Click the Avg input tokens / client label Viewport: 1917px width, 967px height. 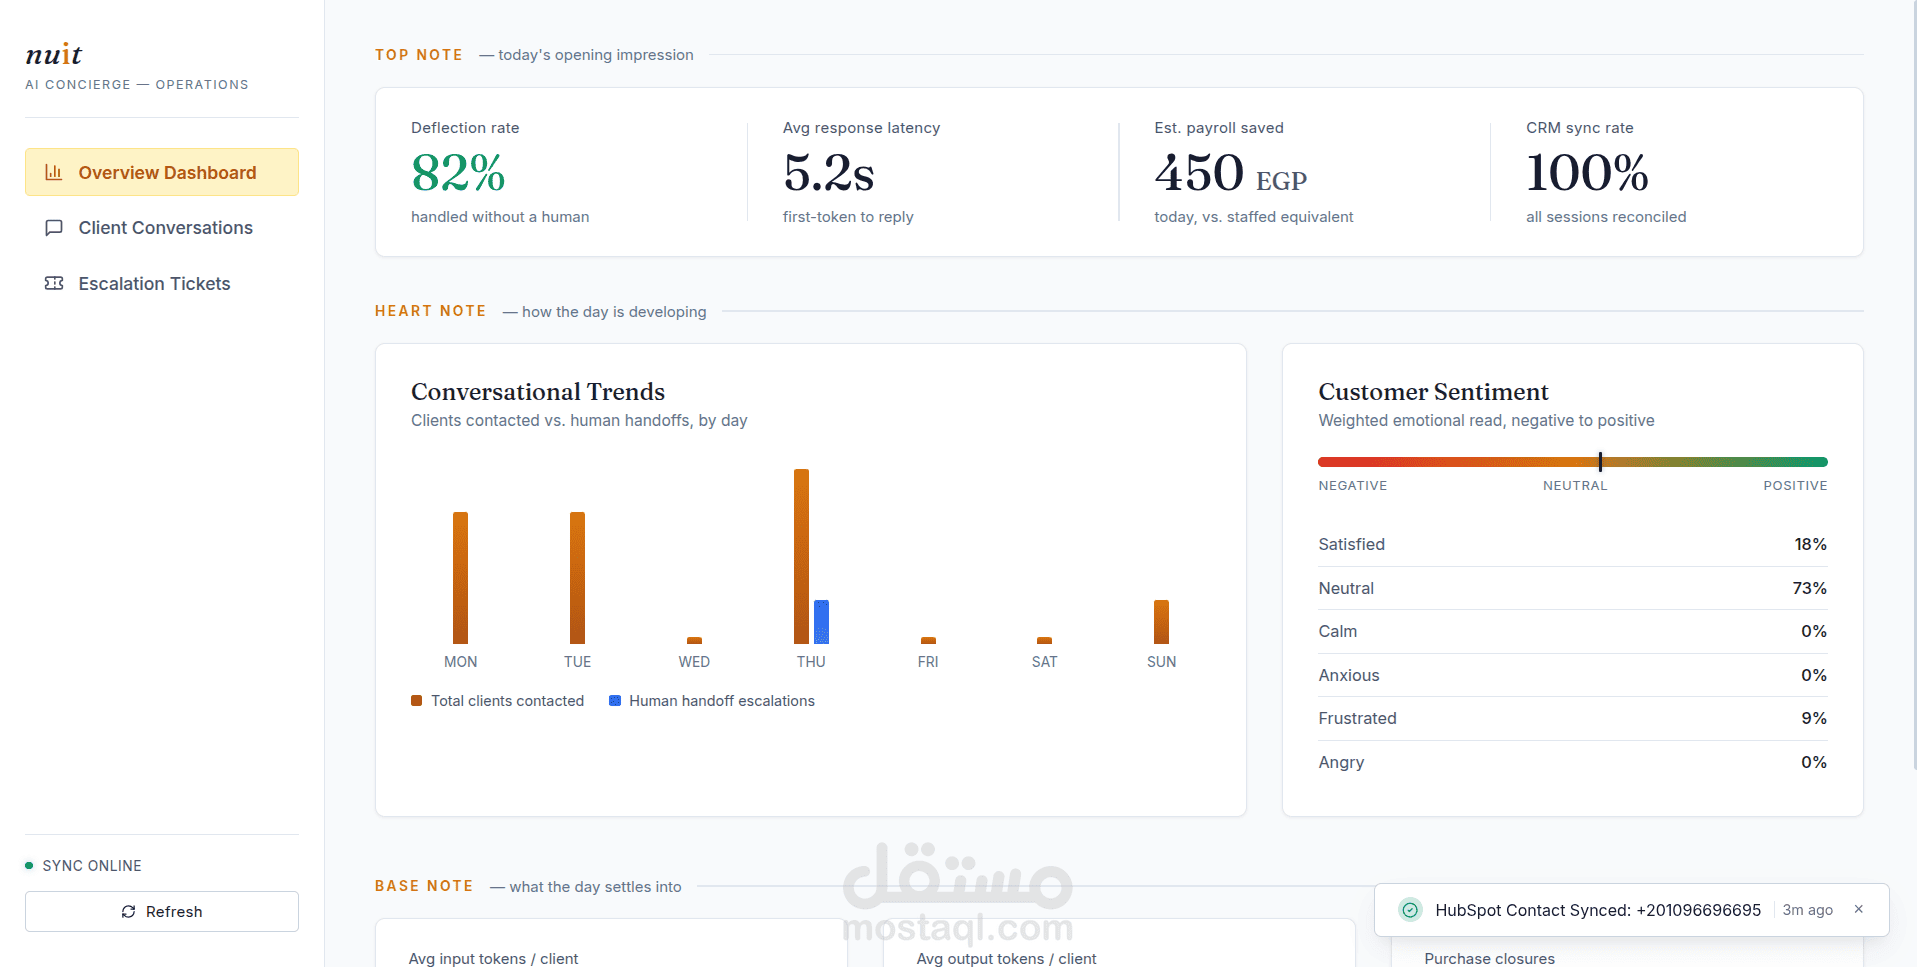(493, 958)
